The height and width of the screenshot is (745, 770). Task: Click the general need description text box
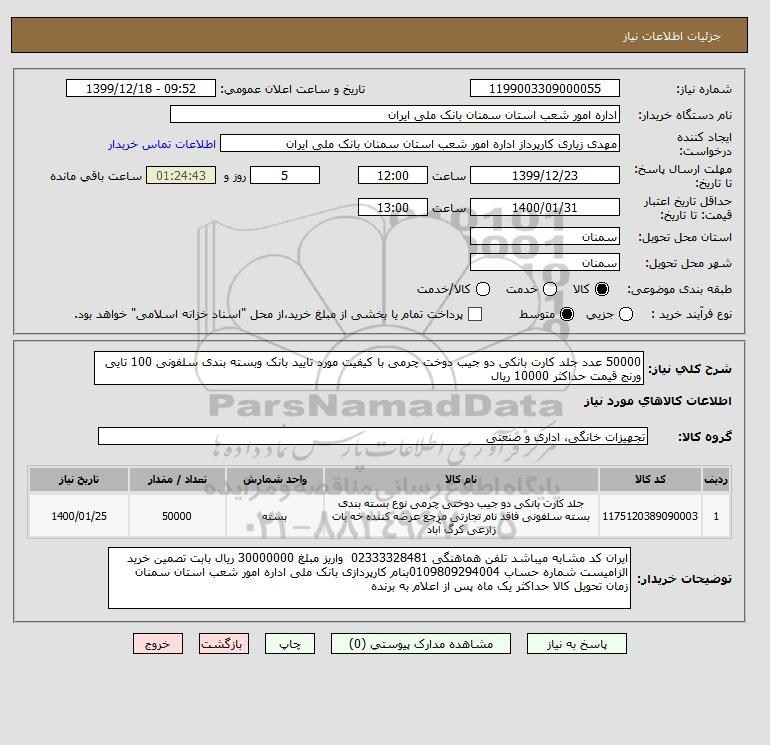pos(369,368)
